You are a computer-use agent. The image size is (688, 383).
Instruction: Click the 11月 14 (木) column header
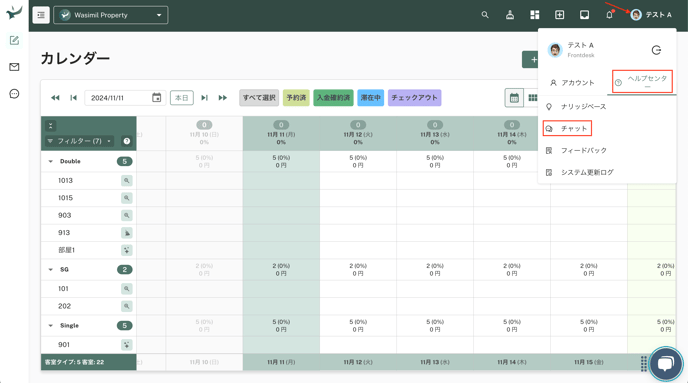pyautogui.click(x=512, y=134)
